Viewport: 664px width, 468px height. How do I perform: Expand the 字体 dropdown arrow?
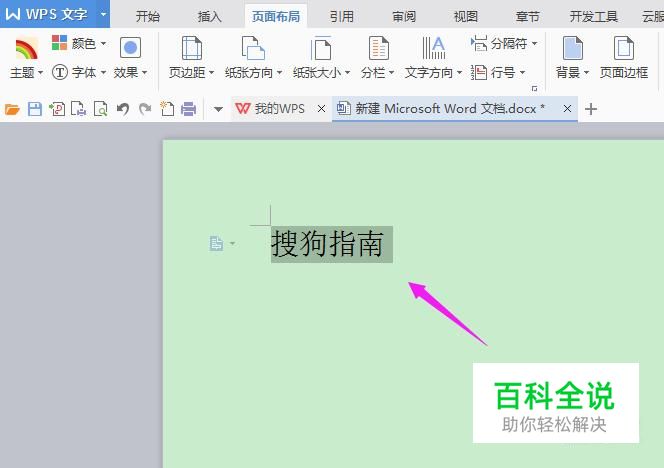click(103, 73)
